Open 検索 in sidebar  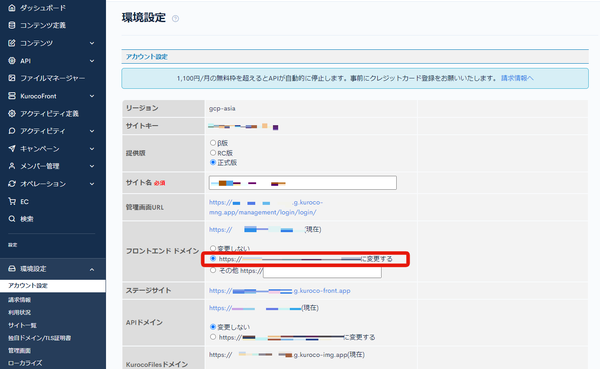coord(27,219)
